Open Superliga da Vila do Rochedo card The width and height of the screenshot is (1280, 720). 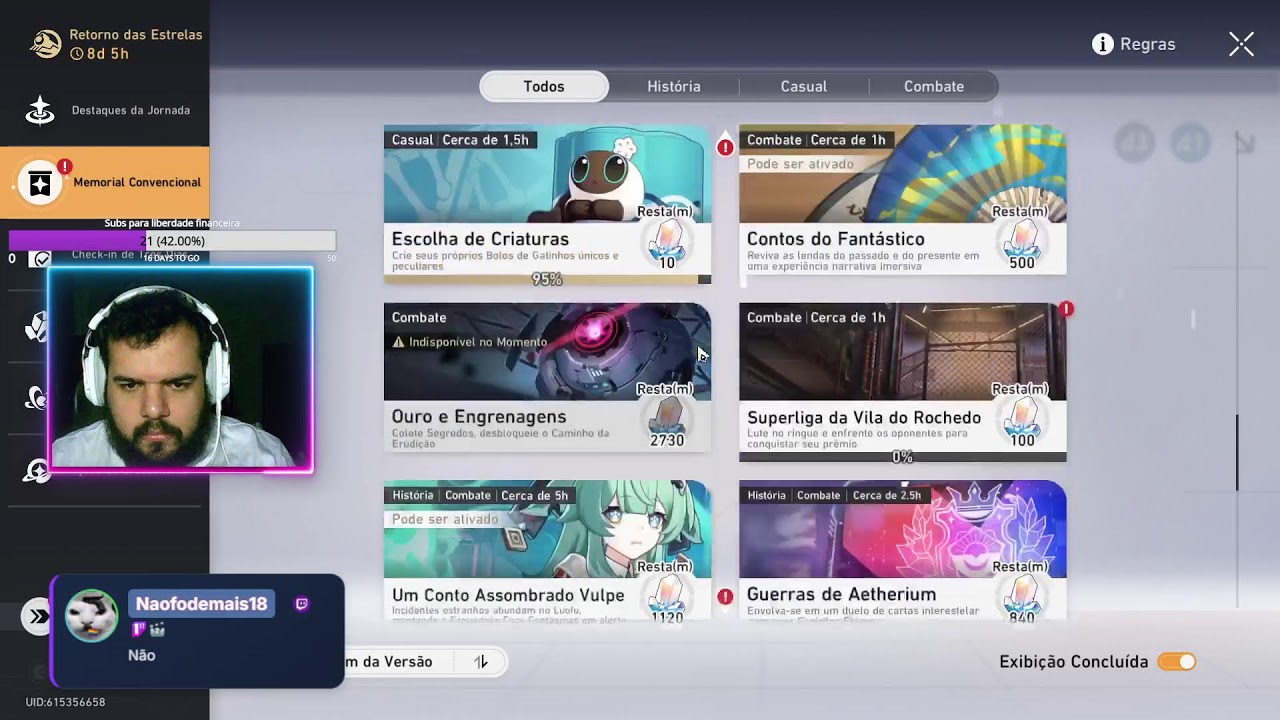click(902, 383)
